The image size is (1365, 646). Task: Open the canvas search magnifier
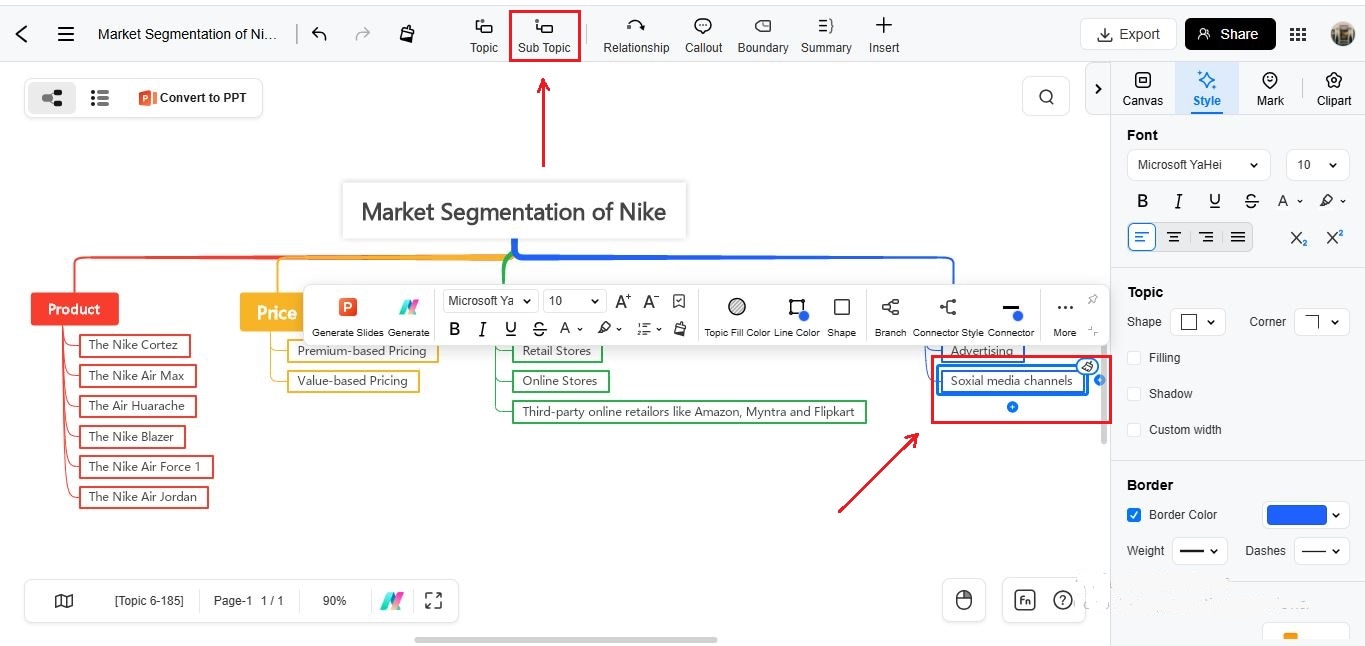(x=1046, y=97)
